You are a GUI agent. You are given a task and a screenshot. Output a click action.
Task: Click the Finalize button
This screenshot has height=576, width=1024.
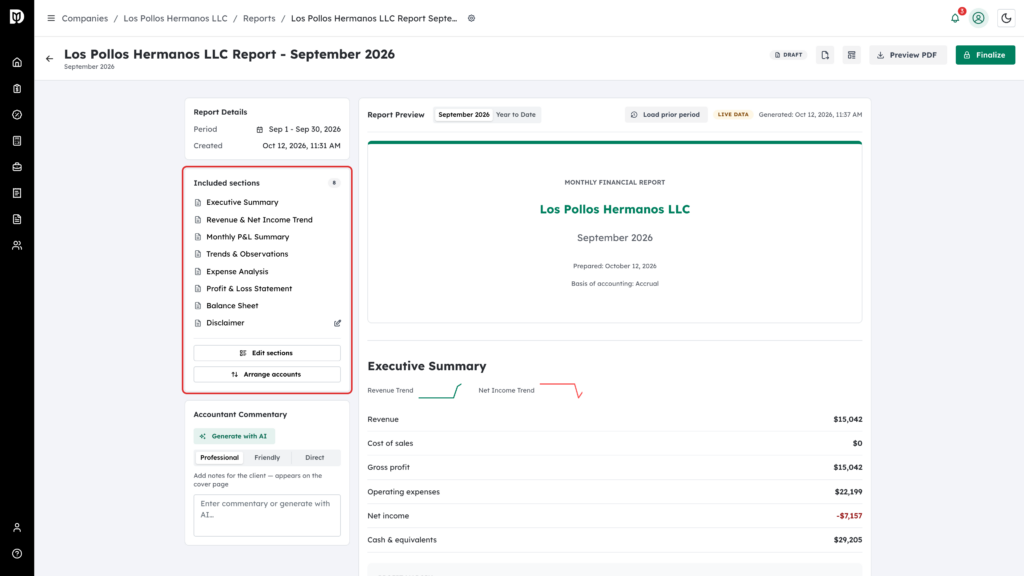pyautogui.click(x=985, y=55)
